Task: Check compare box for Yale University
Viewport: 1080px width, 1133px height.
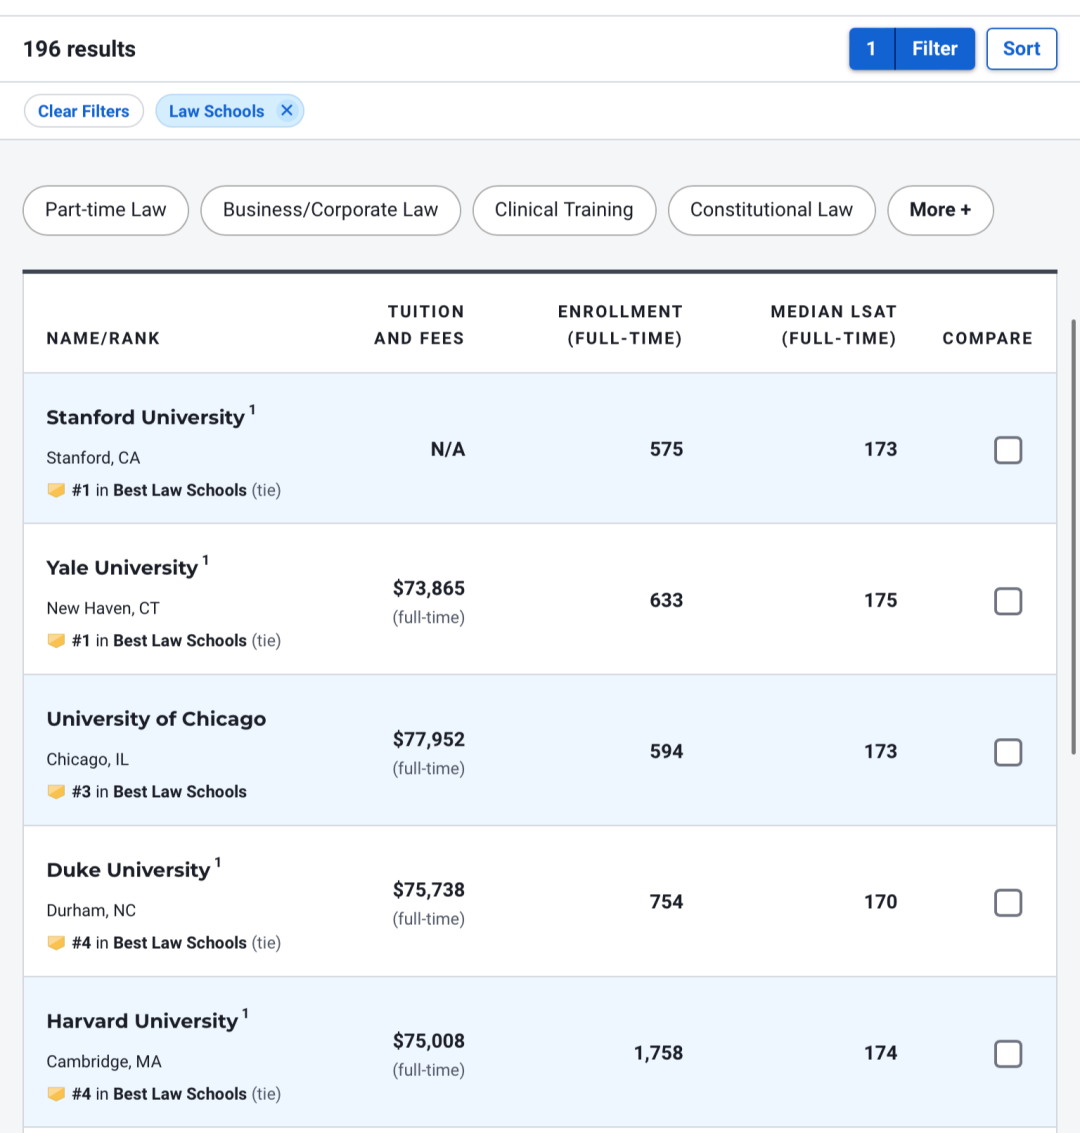Action: 1008,601
